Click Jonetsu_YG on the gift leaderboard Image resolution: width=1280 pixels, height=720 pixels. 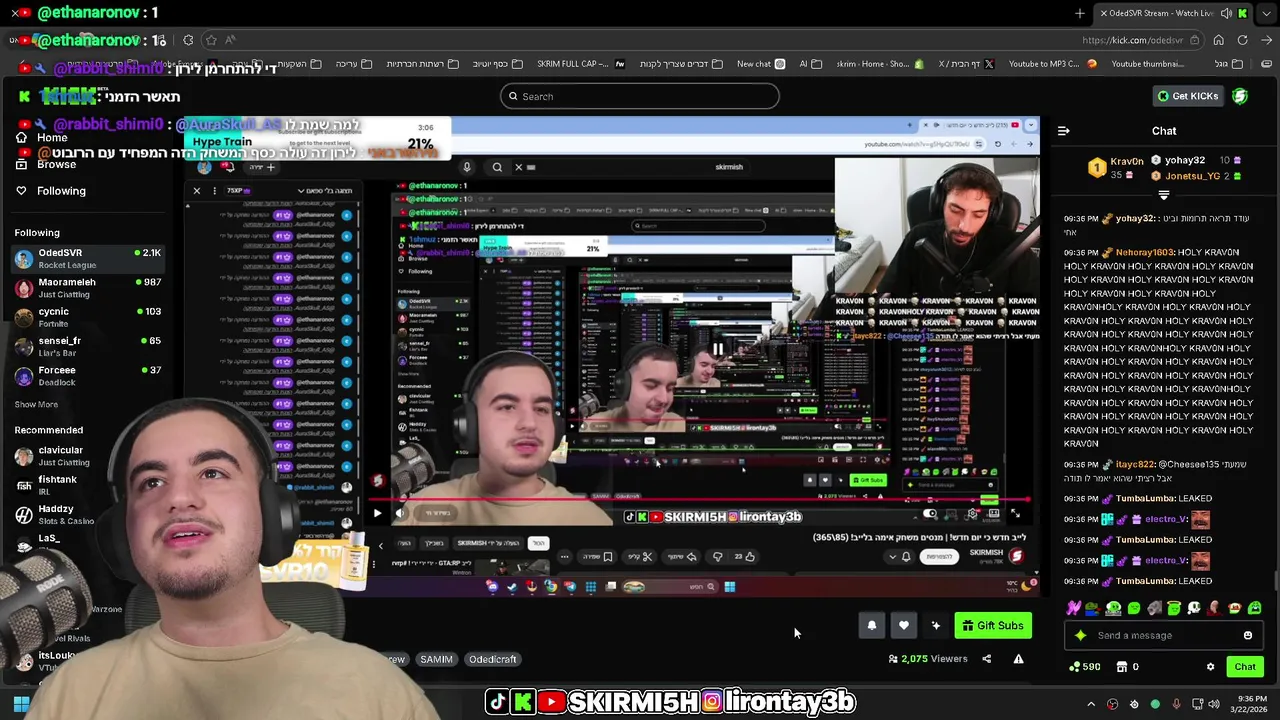[1192, 176]
